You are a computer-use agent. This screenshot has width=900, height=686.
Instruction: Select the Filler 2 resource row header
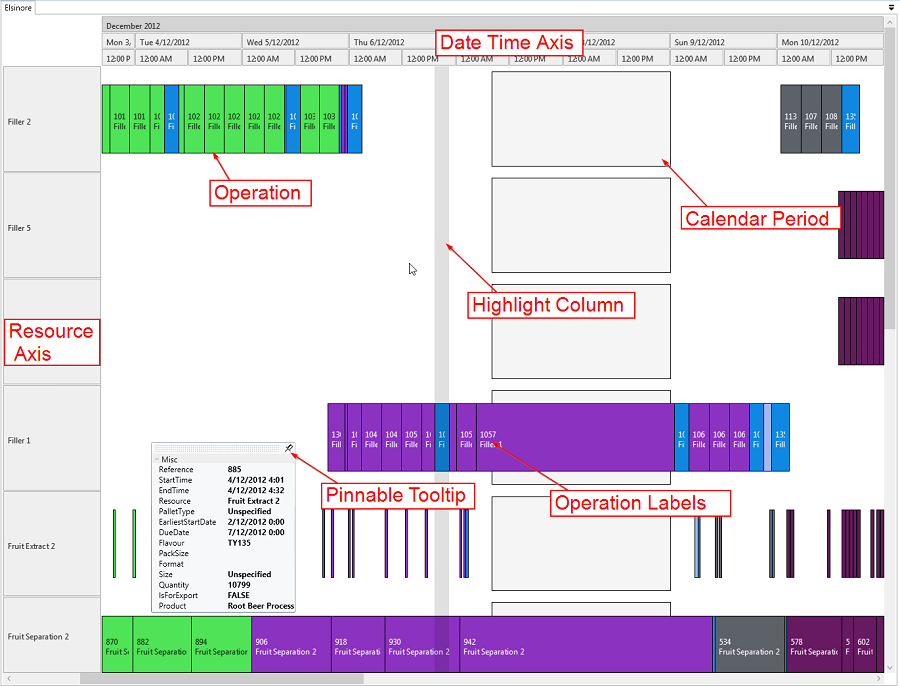pos(51,120)
